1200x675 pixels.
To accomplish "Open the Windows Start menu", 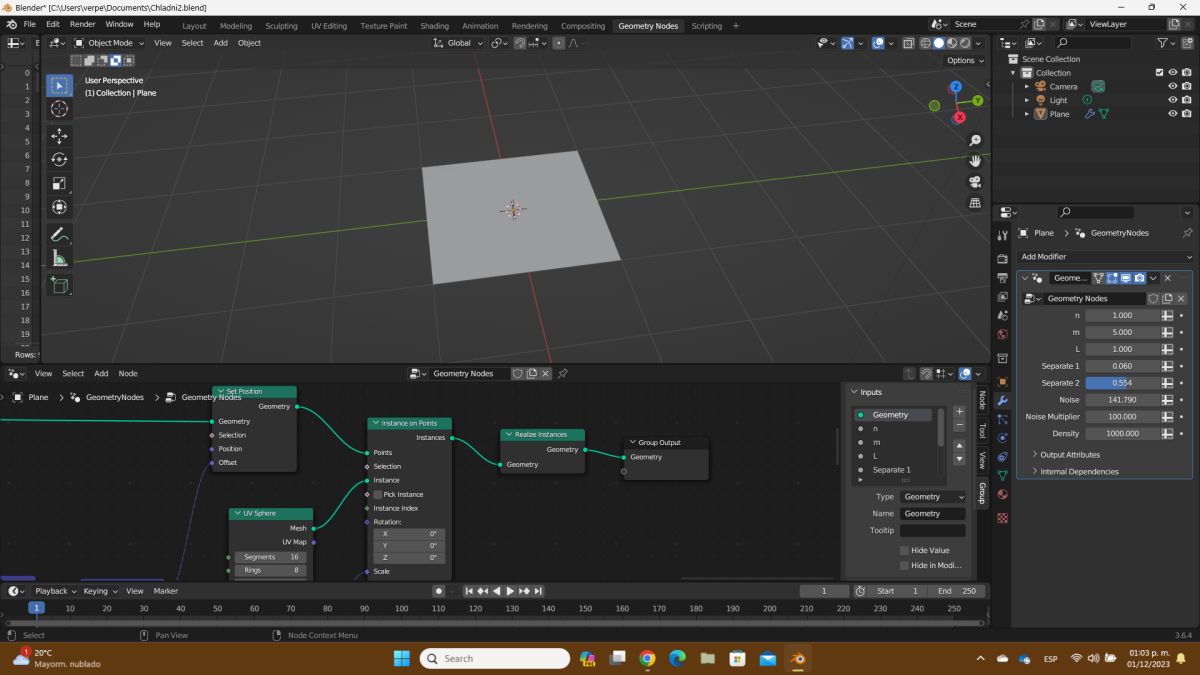I will pos(402,658).
